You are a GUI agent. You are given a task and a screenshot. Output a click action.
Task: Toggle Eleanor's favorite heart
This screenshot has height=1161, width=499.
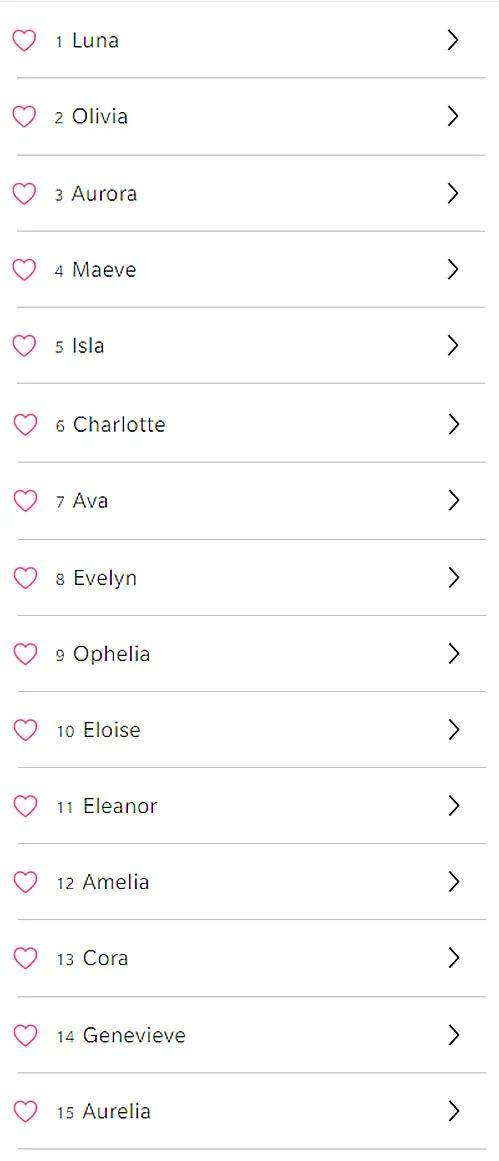coord(25,806)
